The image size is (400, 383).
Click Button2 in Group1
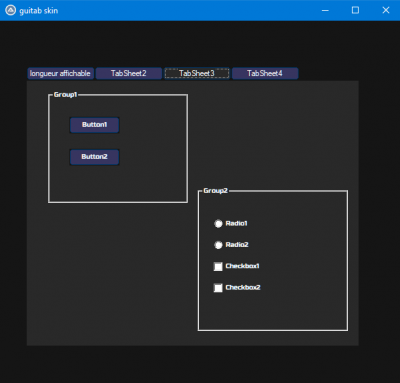tap(94, 157)
